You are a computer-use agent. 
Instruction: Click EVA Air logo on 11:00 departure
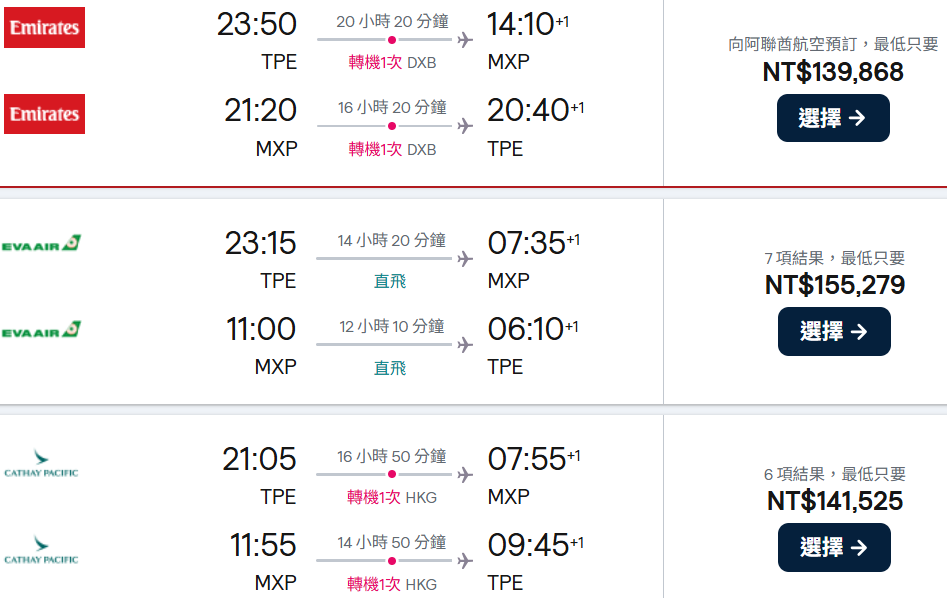point(41,330)
